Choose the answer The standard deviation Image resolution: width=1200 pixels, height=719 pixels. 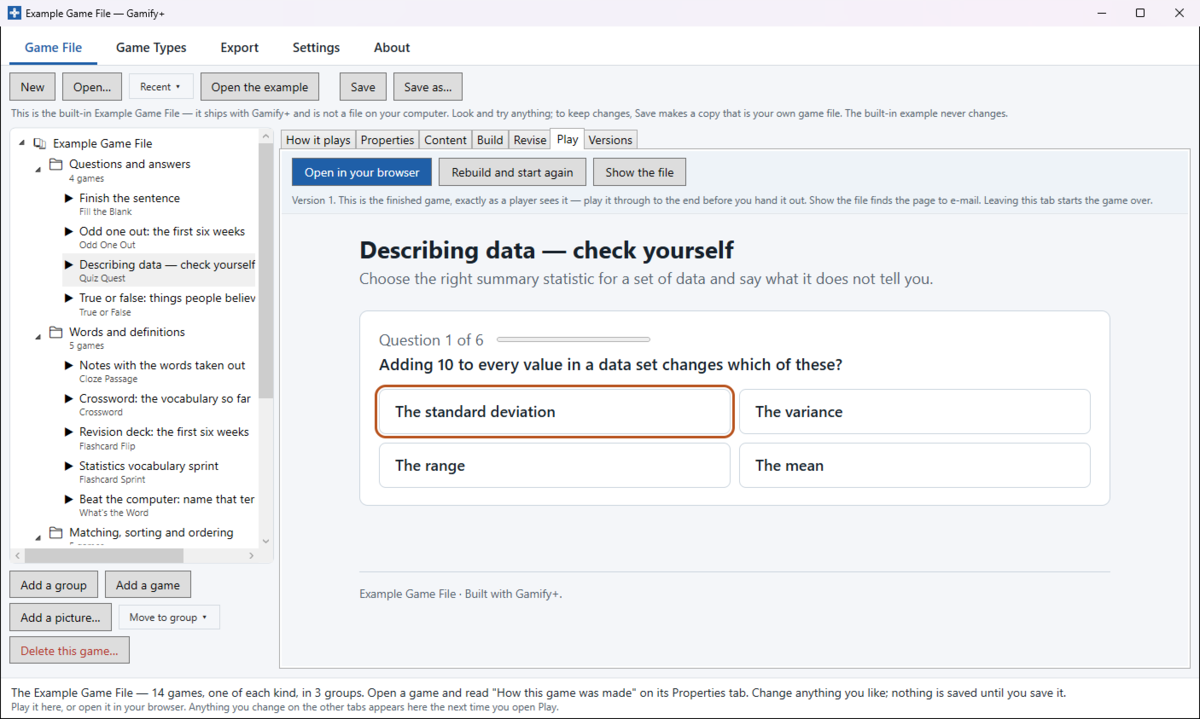555,412
